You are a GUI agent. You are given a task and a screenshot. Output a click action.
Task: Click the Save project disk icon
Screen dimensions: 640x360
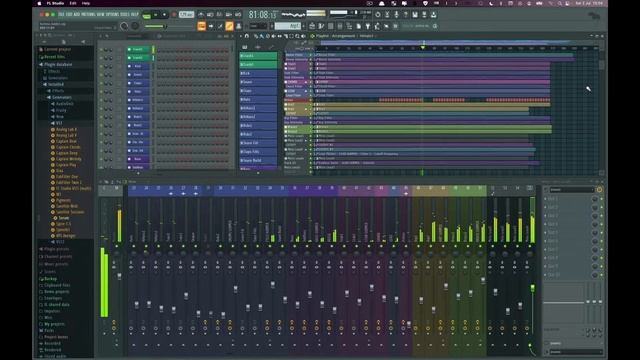click(415, 15)
